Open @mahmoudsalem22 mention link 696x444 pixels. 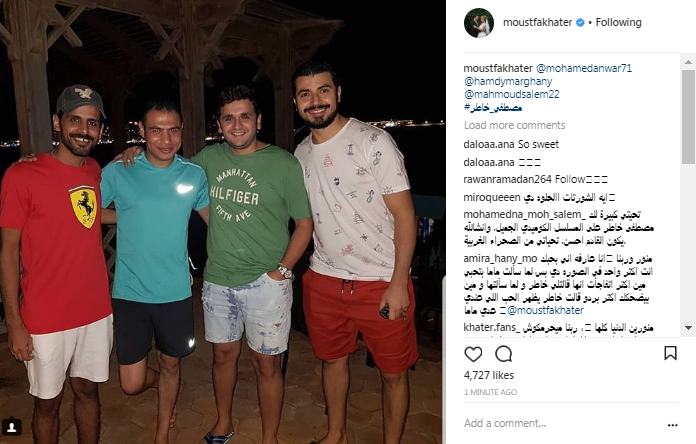click(511, 94)
